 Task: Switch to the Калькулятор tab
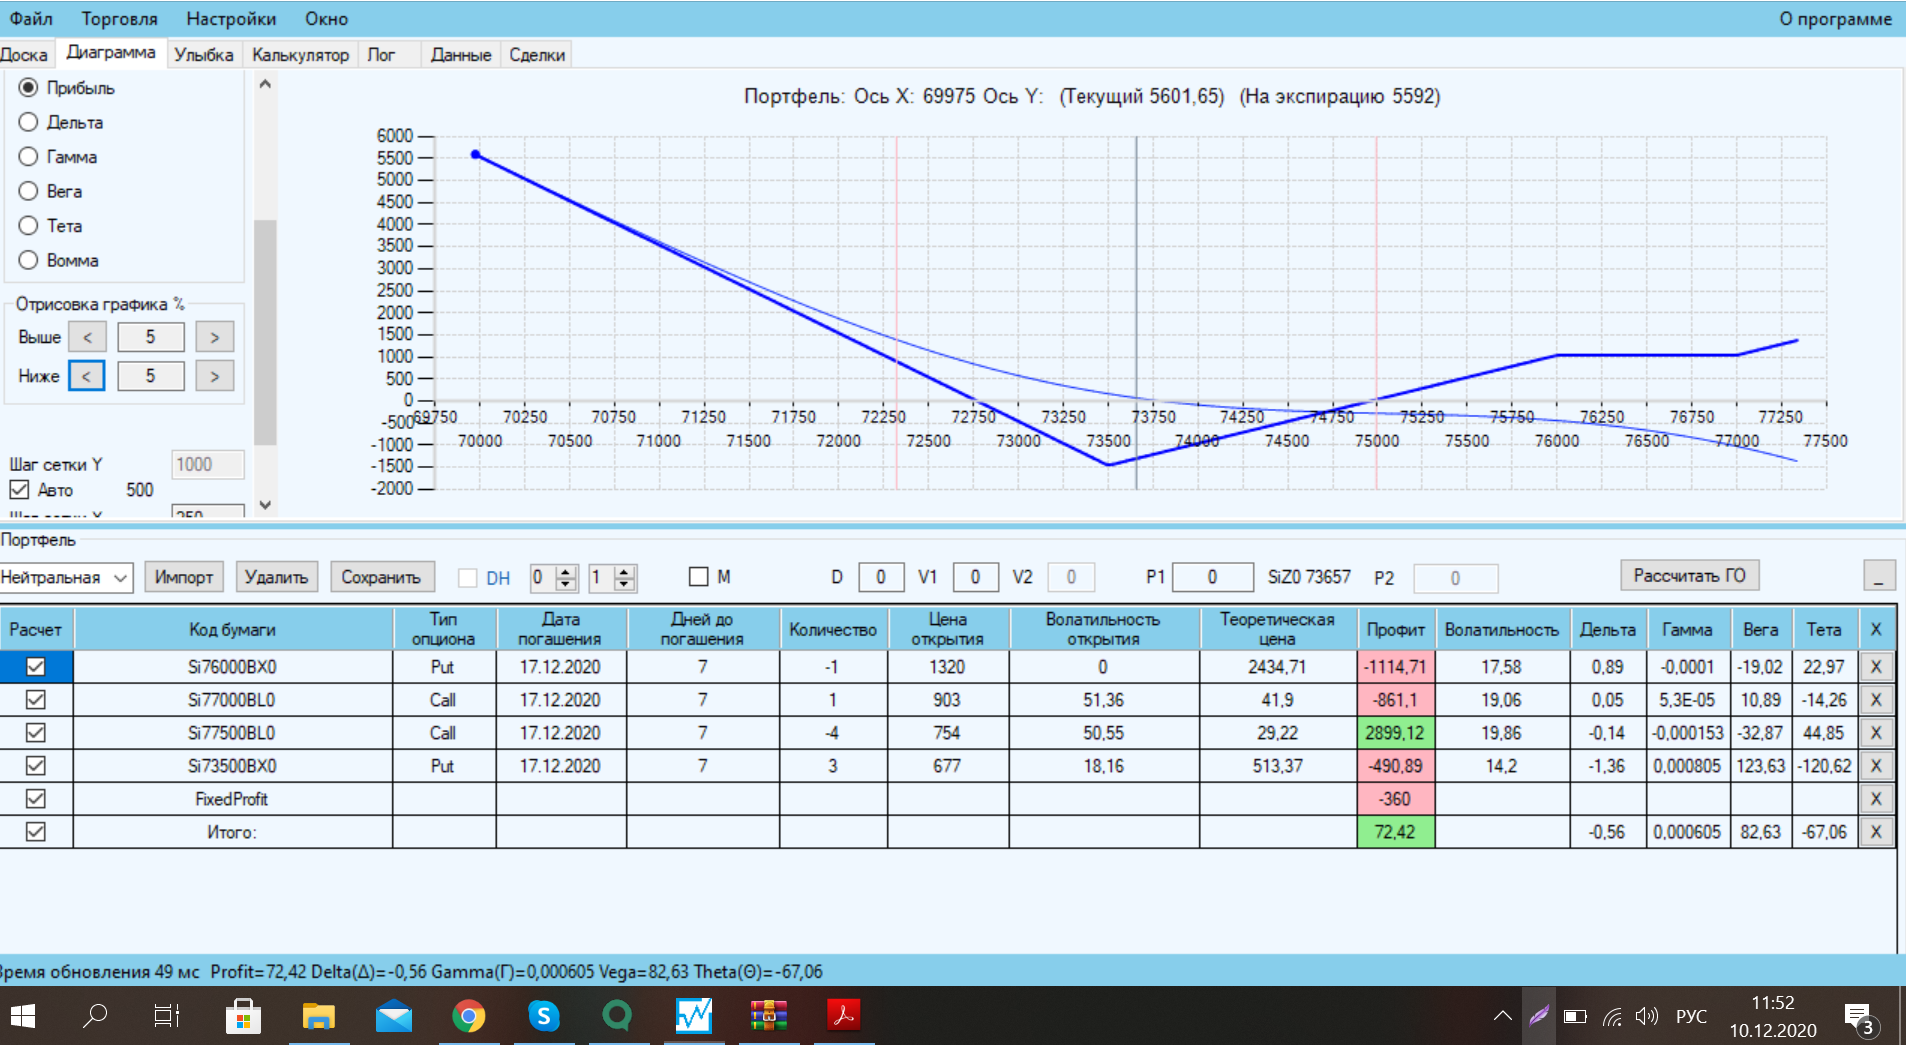click(300, 55)
